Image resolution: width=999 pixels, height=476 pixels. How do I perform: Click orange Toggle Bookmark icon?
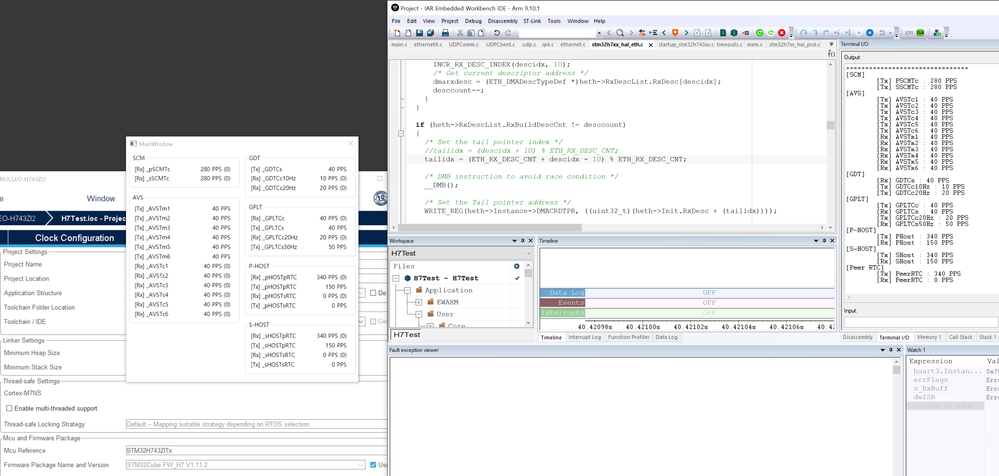pyautogui.click(x=675, y=32)
